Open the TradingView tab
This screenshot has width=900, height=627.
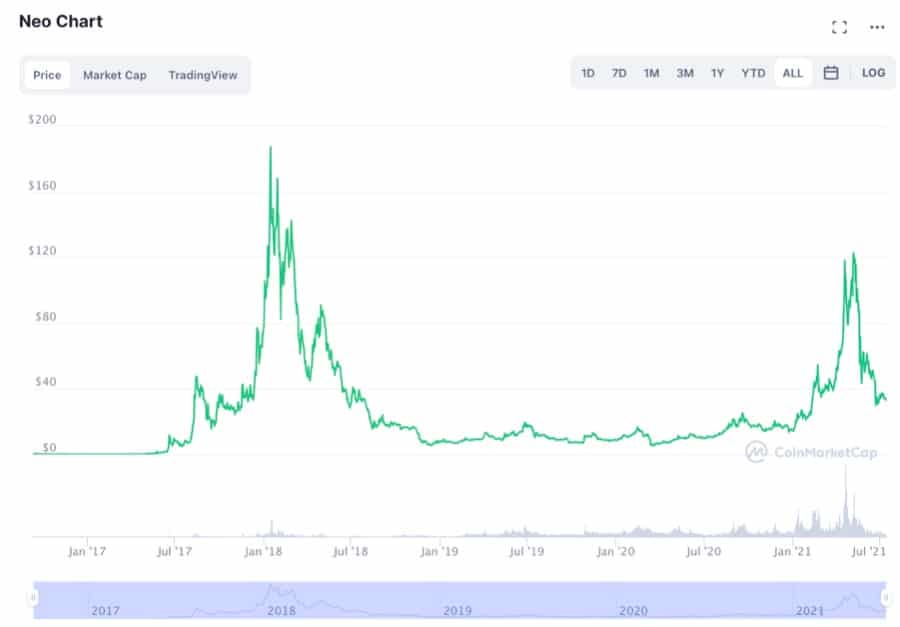pyautogui.click(x=203, y=75)
